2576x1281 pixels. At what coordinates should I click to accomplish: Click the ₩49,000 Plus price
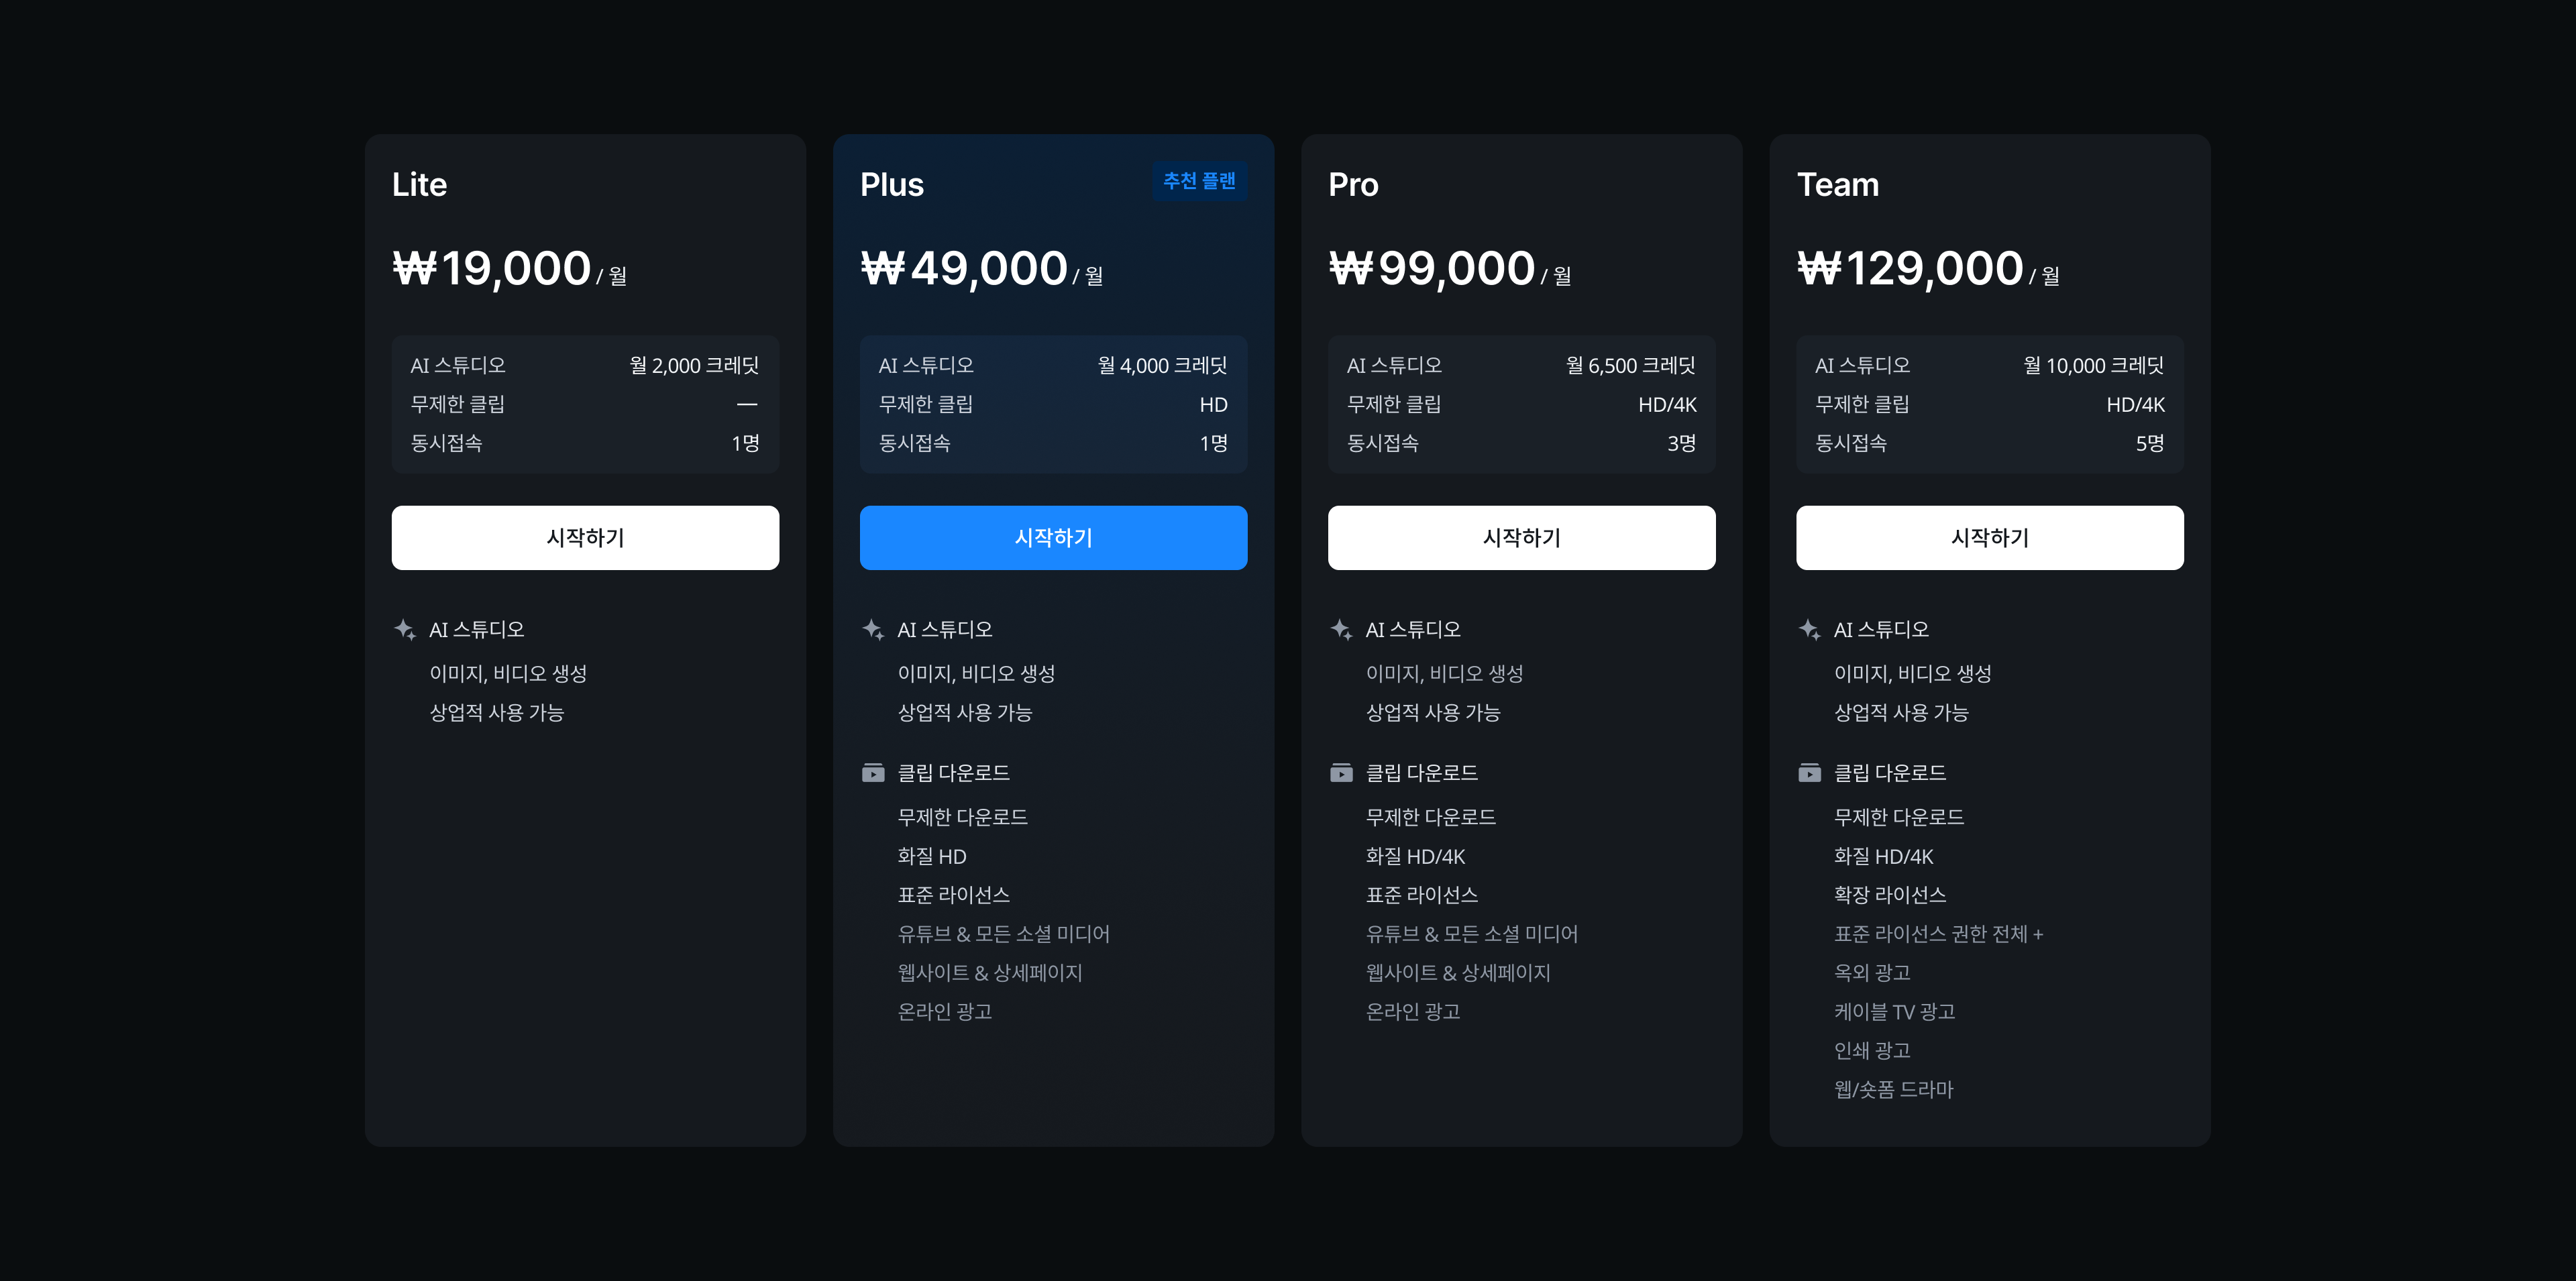(964, 268)
